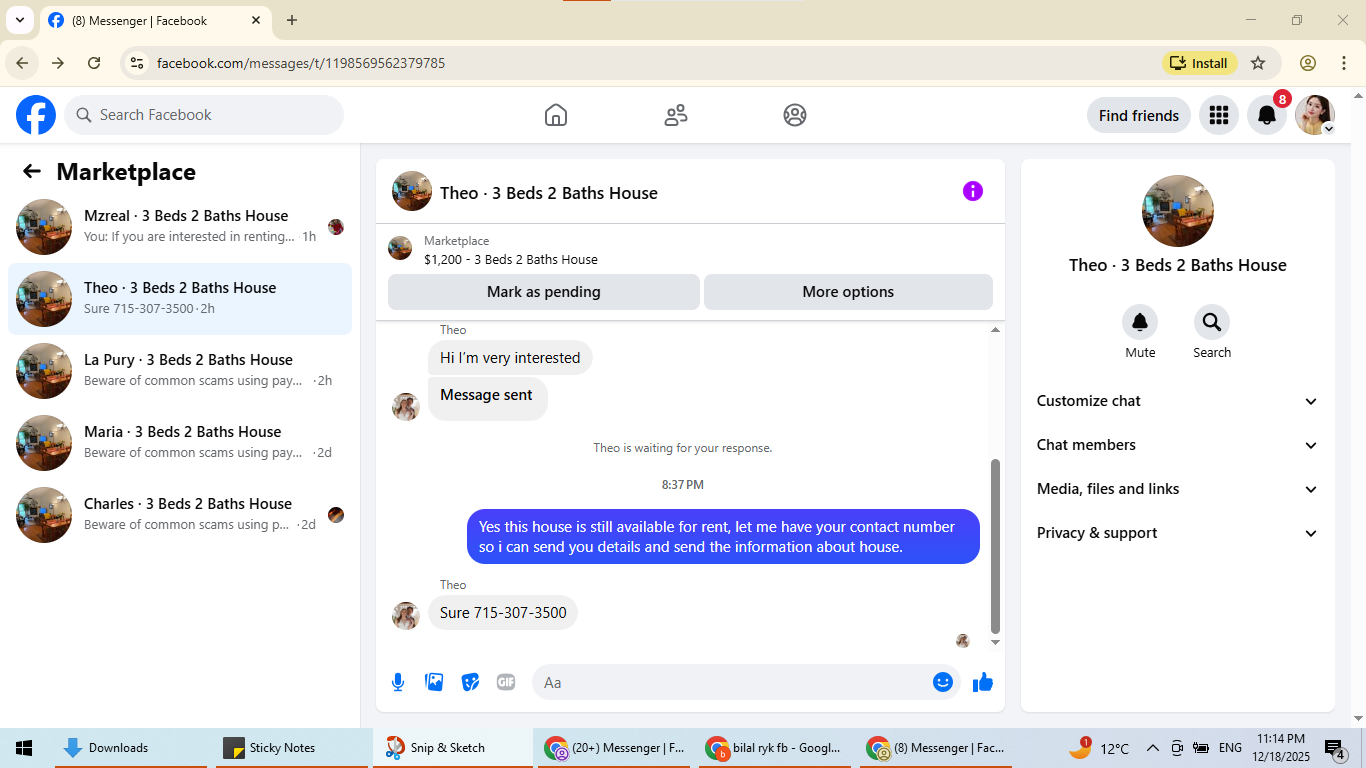Switch to 'bilal ryk fb' Chrome window
Screen dimensions: 1366x768
pos(775,748)
